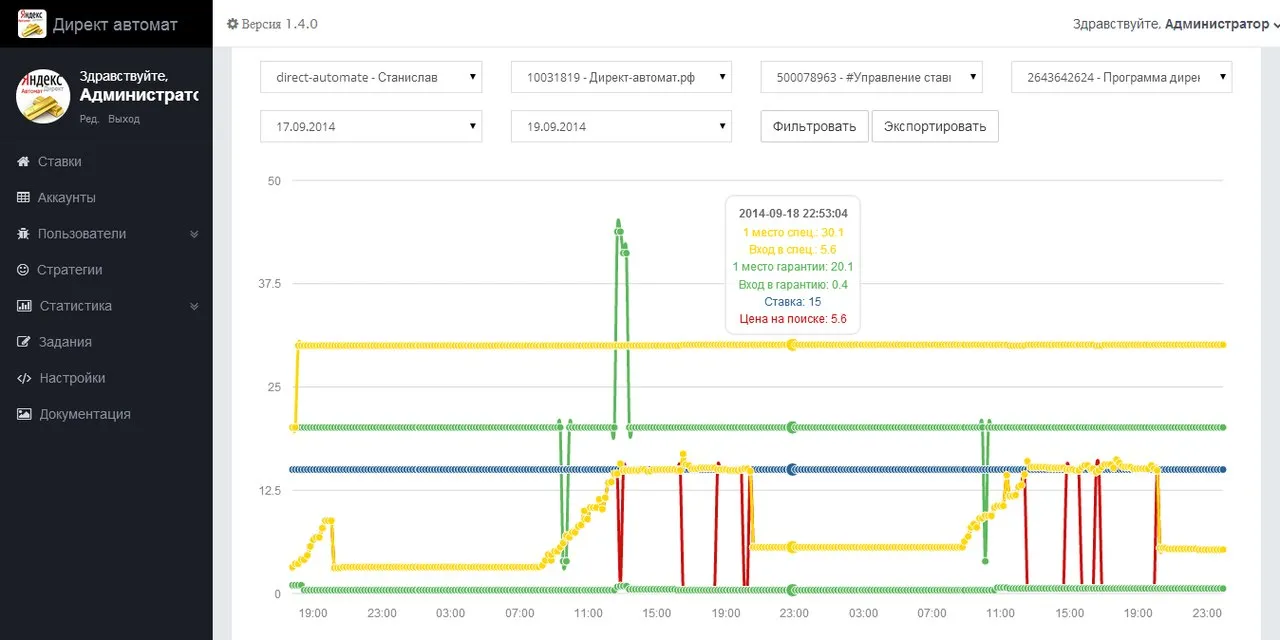Screen dimensions: 1280x640
Task: Open the direct-automate account dropdown
Action: (x=371, y=78)
